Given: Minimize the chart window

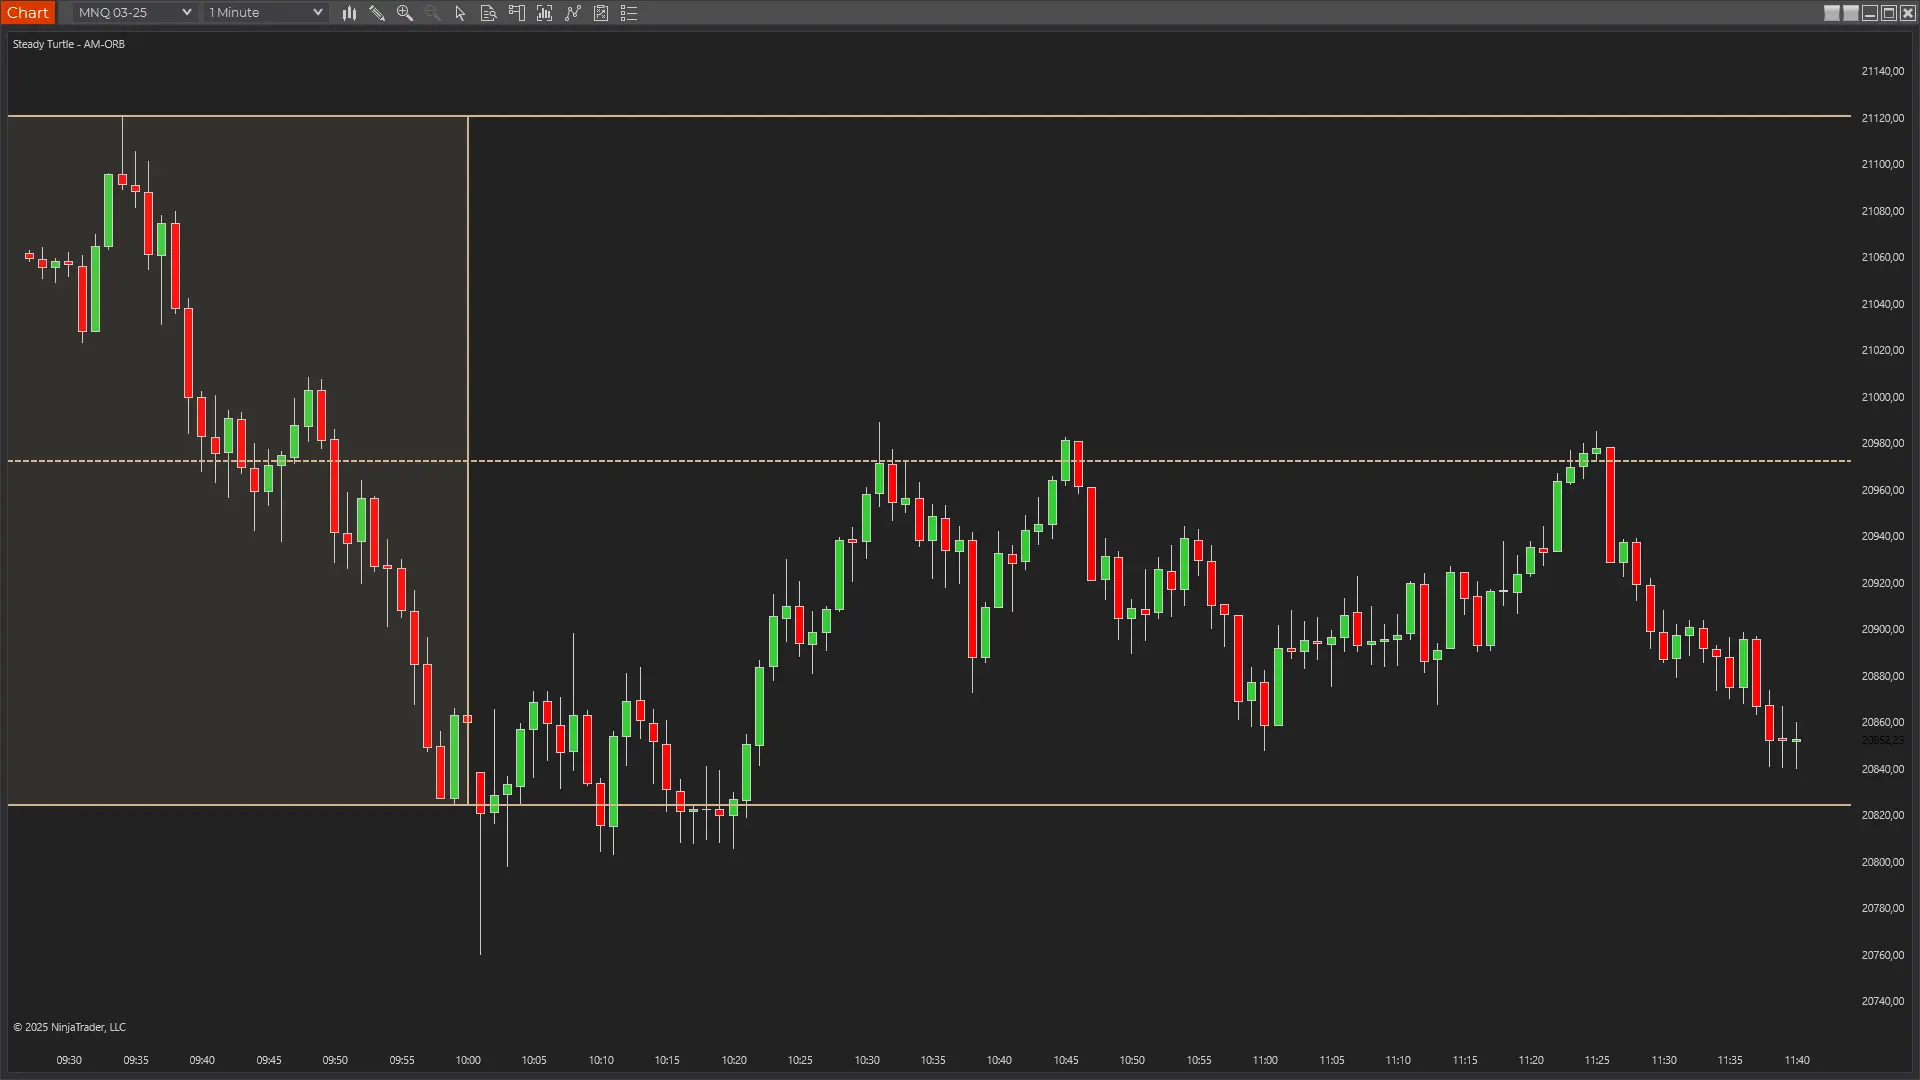Looking at the screenshot, I should point(1870,13).
